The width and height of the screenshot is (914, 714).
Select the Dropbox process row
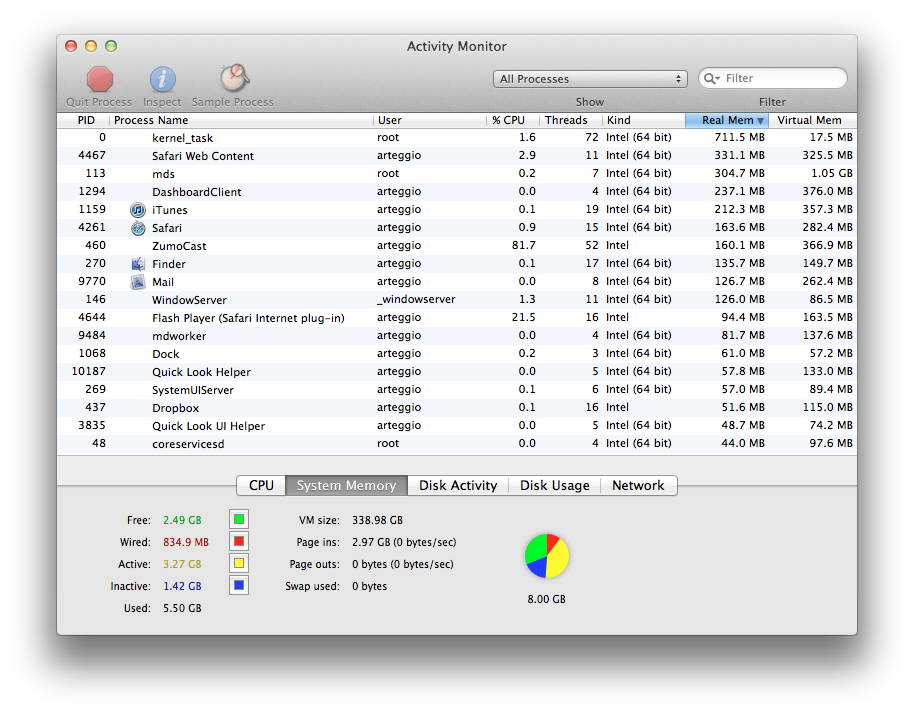click(x=457, y=408)
